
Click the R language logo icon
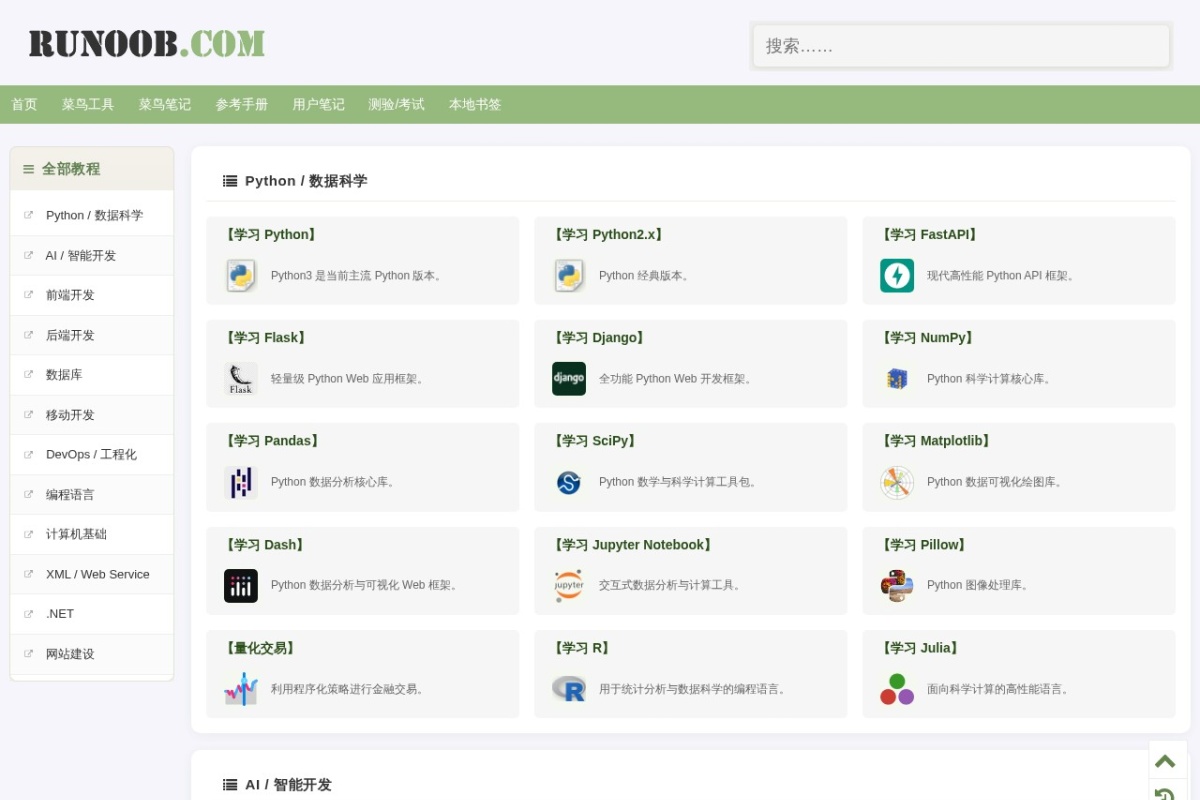tap(569, 689)
